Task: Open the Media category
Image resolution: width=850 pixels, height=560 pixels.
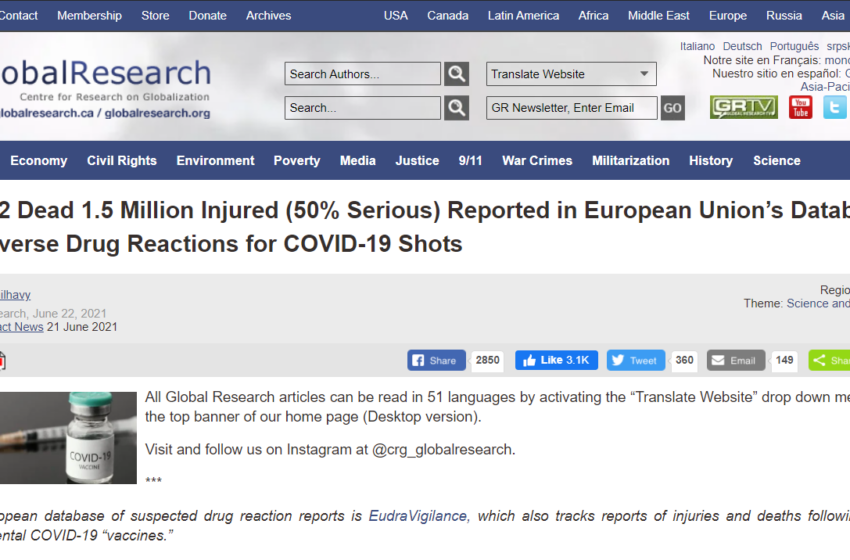Action: tap(358, 160)
